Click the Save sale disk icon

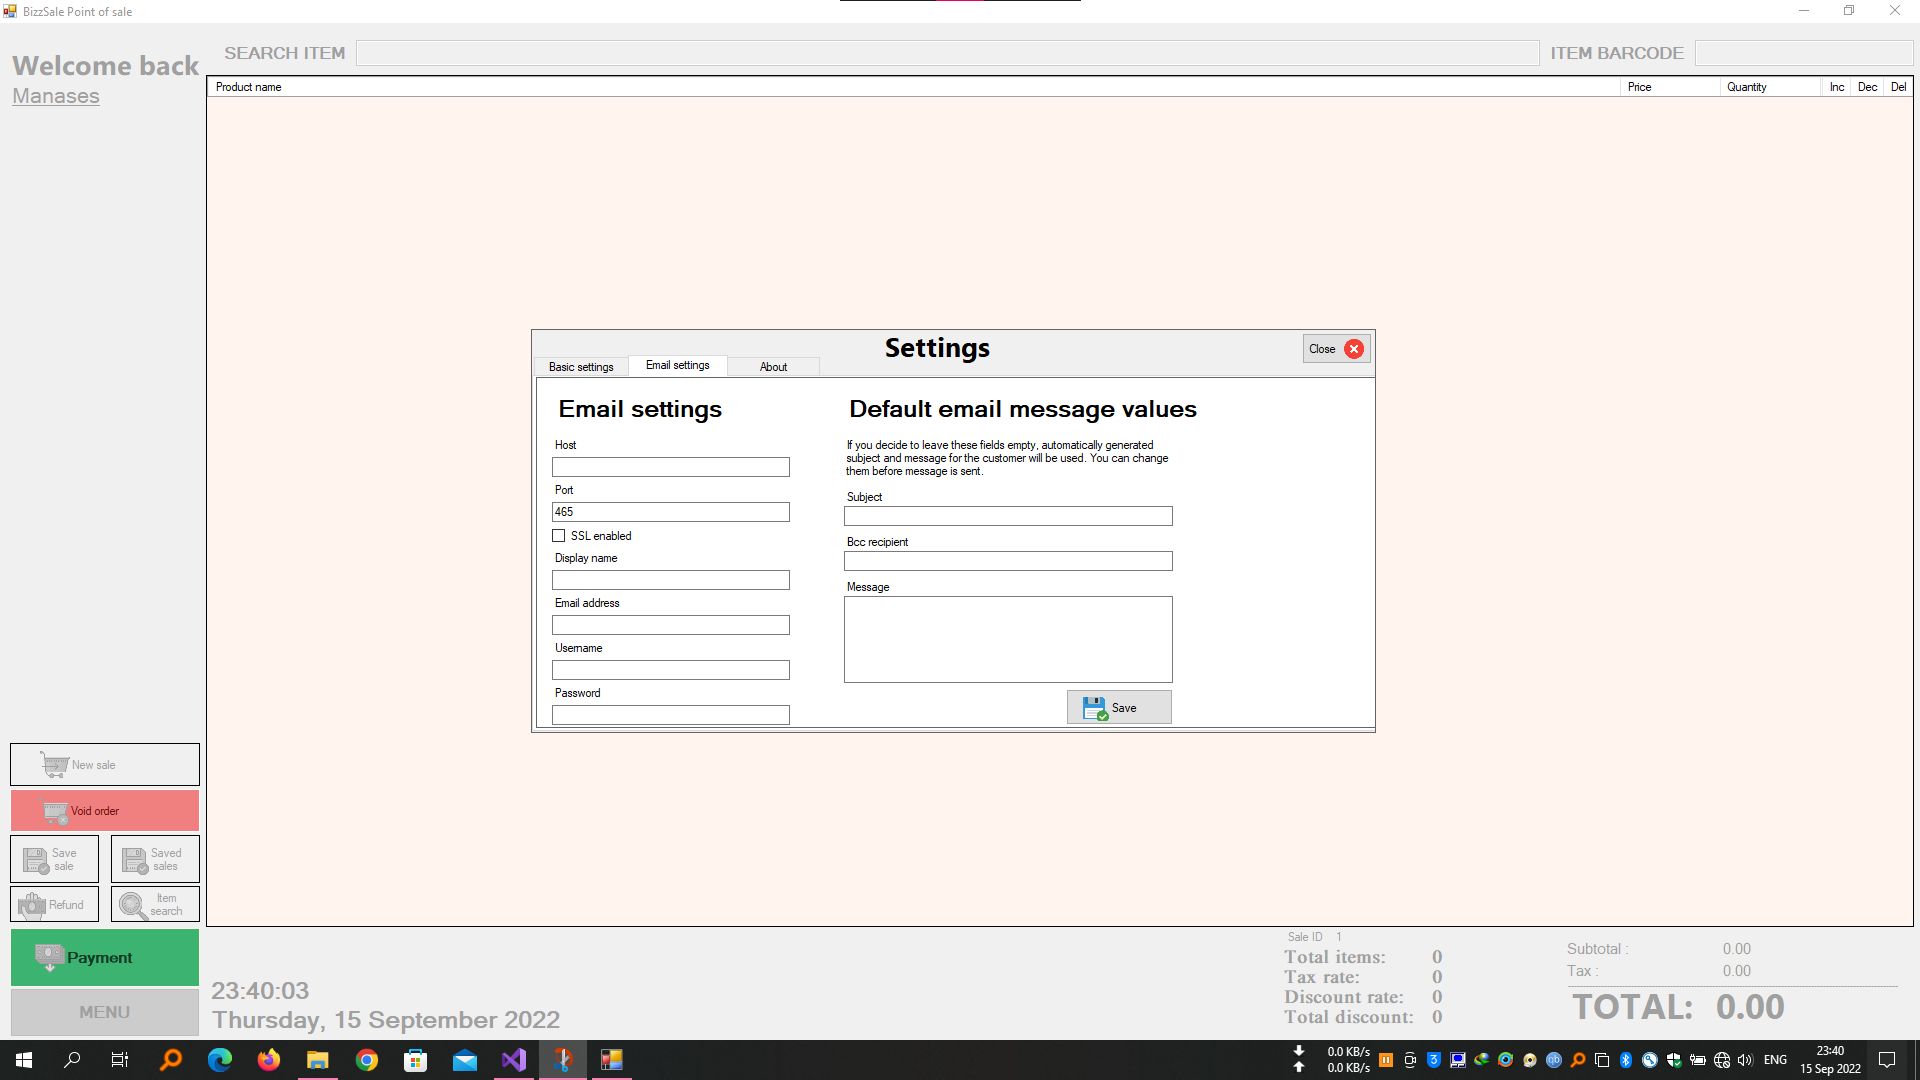(36, 860)
